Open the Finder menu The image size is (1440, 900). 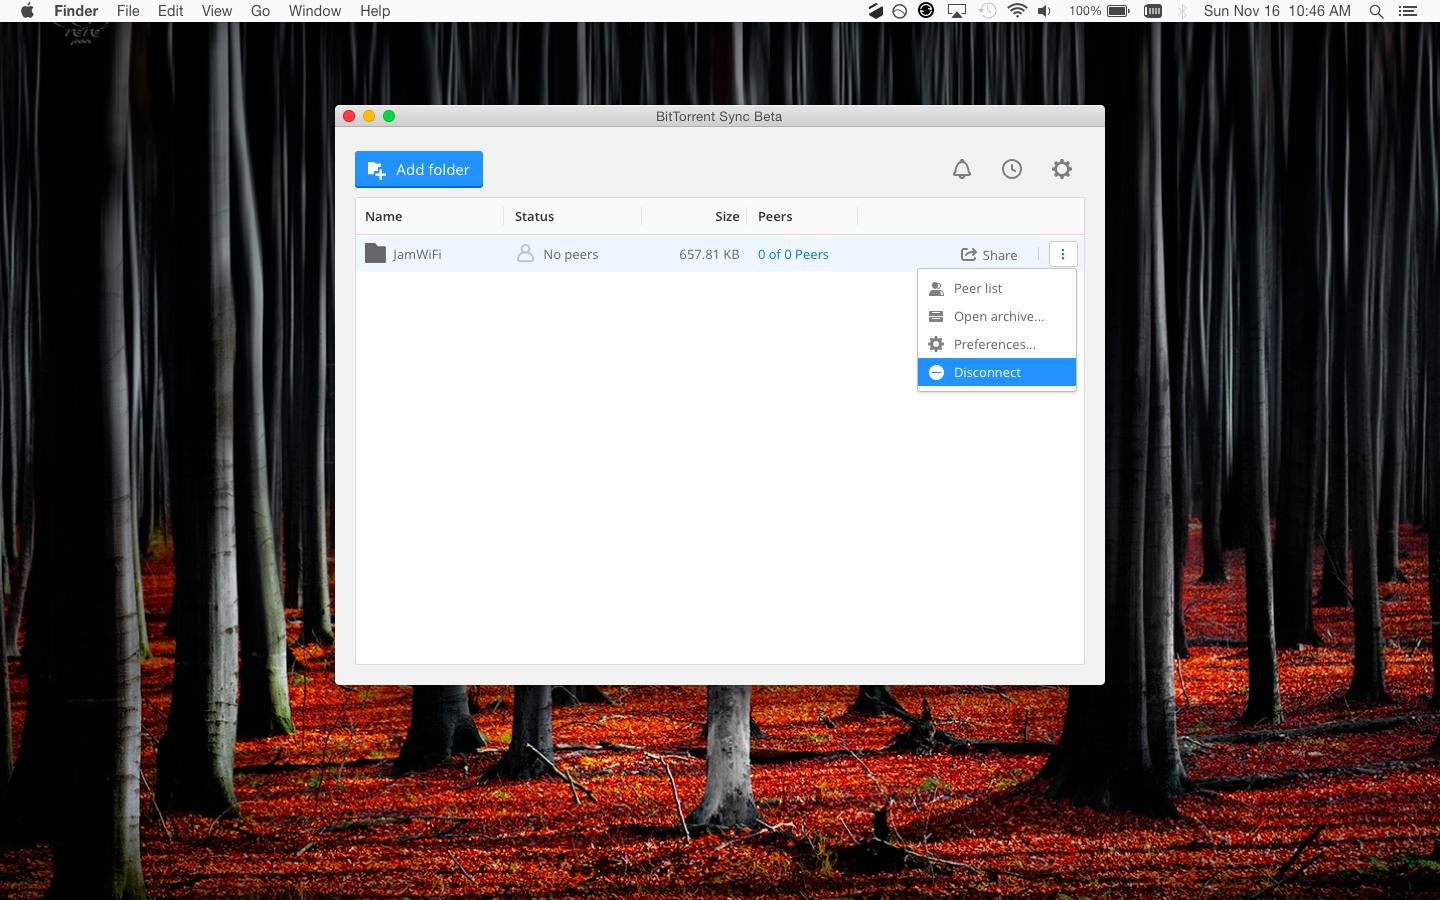pyautogui.click(x=76, y=11)
